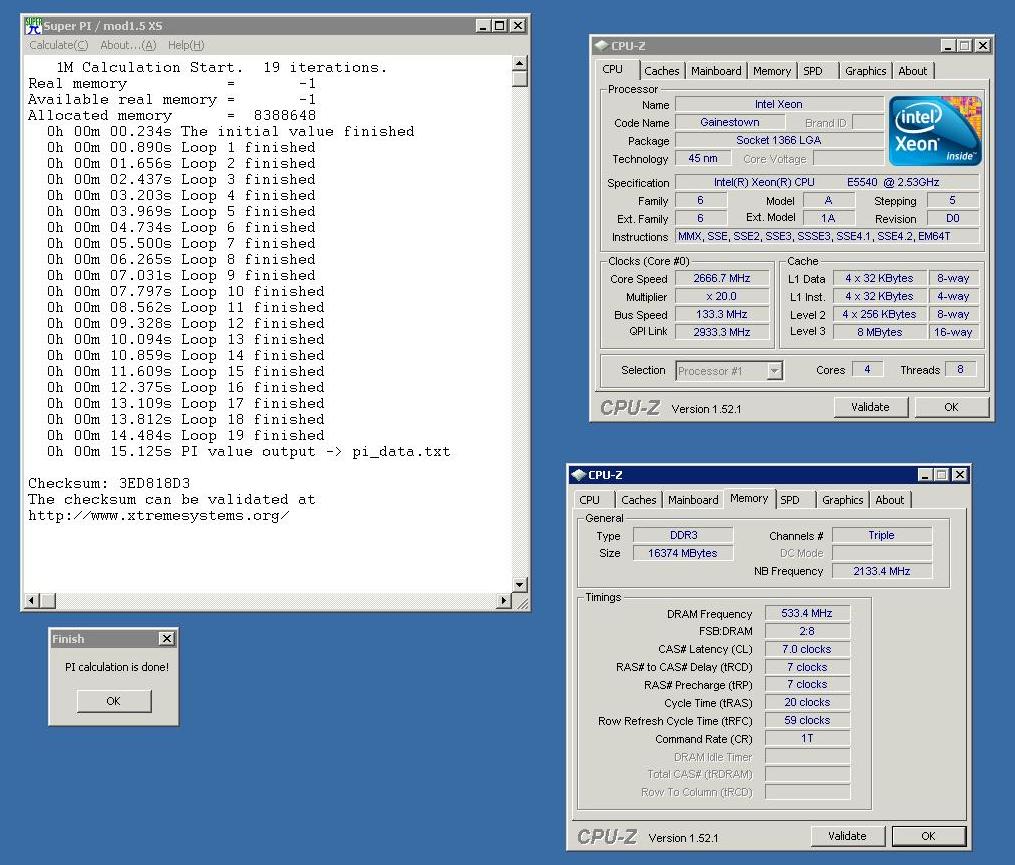This screenshot has width=1015, height=865.
Task: Click Validate in upper CPU-Z window
Action: [x=870, y=407]
